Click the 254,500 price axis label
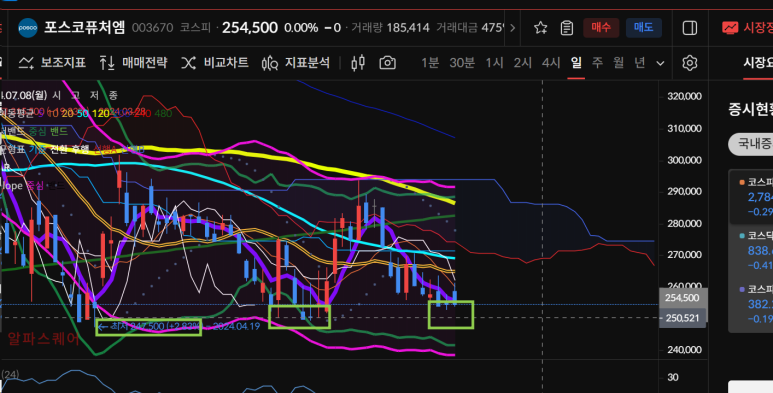The image size is (773, 393). point(682,298)
